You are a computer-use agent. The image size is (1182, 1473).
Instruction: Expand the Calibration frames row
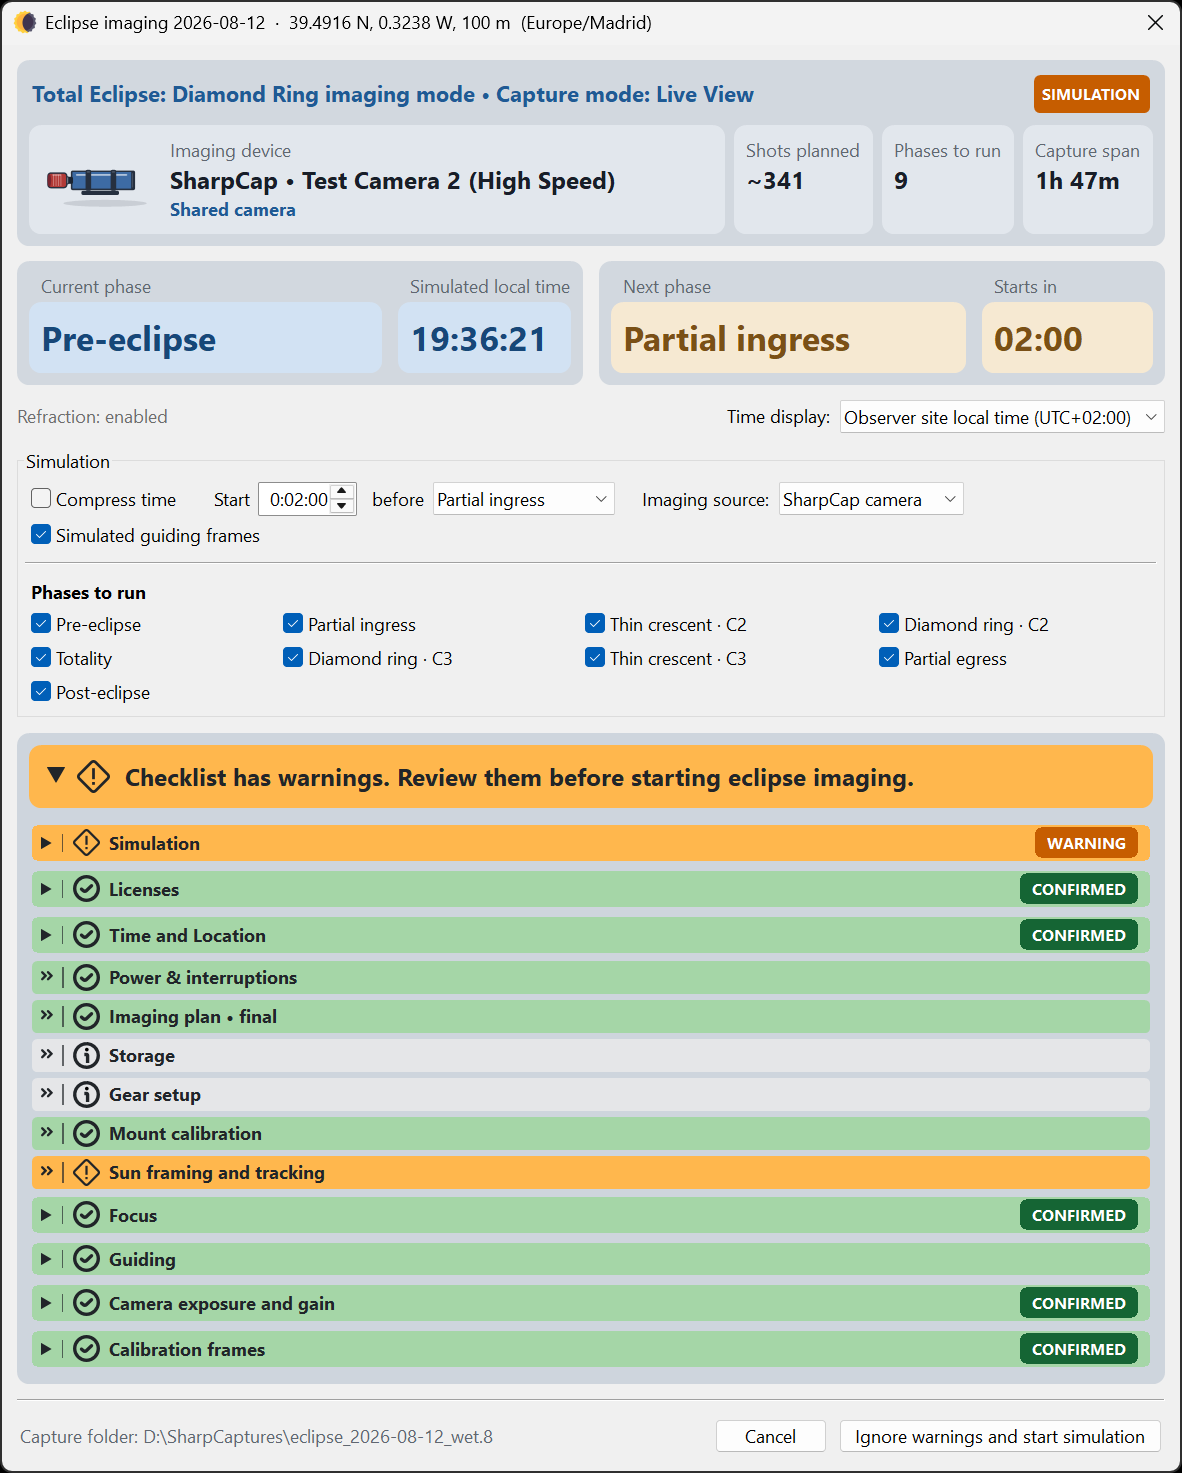(46, 1349)
